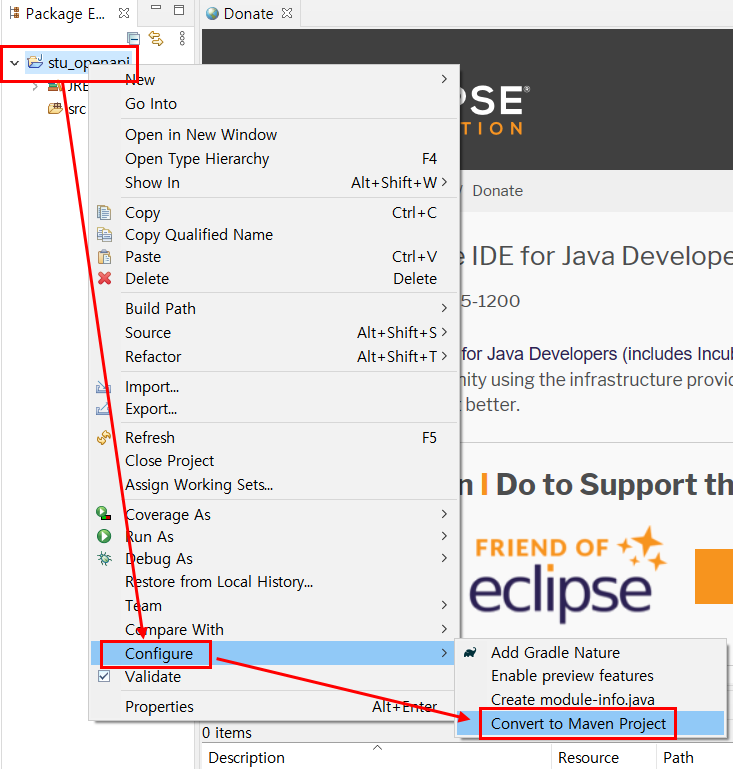Click the red Delete X icon
Image resolution: width=733 pixels, height=769 pixels.
coord(104,279)
